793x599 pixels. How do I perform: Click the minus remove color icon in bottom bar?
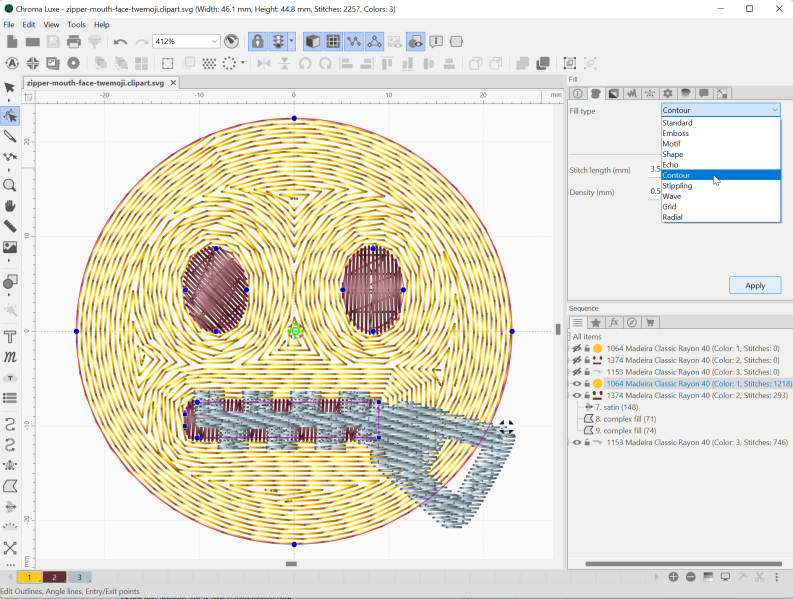click(690, 577)
